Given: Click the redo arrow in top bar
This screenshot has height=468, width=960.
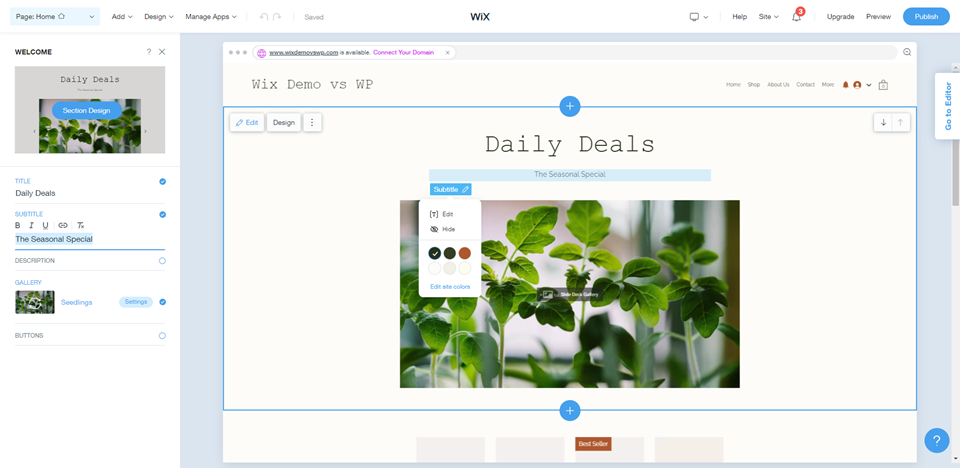Looking at the screenshot, I should click(277, 17).
